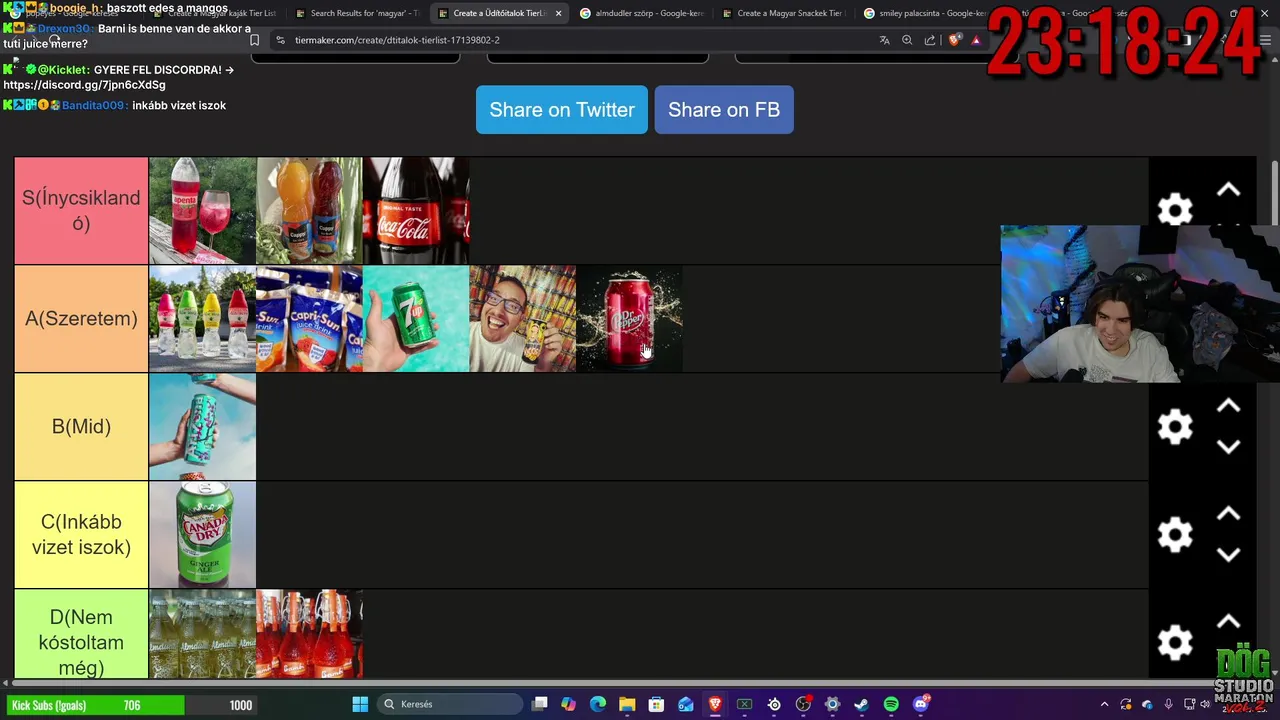Open OBS Studio from taskbar
The height and width of the screenshot is (720, 1280).
pyautogui.click(x=803, y=704)
